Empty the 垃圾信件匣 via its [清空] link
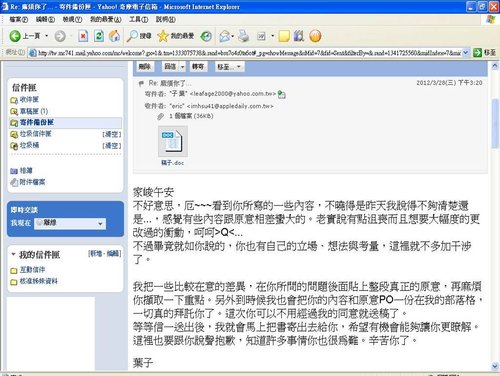Screen dimensions: 500x376 coord(112,134)
